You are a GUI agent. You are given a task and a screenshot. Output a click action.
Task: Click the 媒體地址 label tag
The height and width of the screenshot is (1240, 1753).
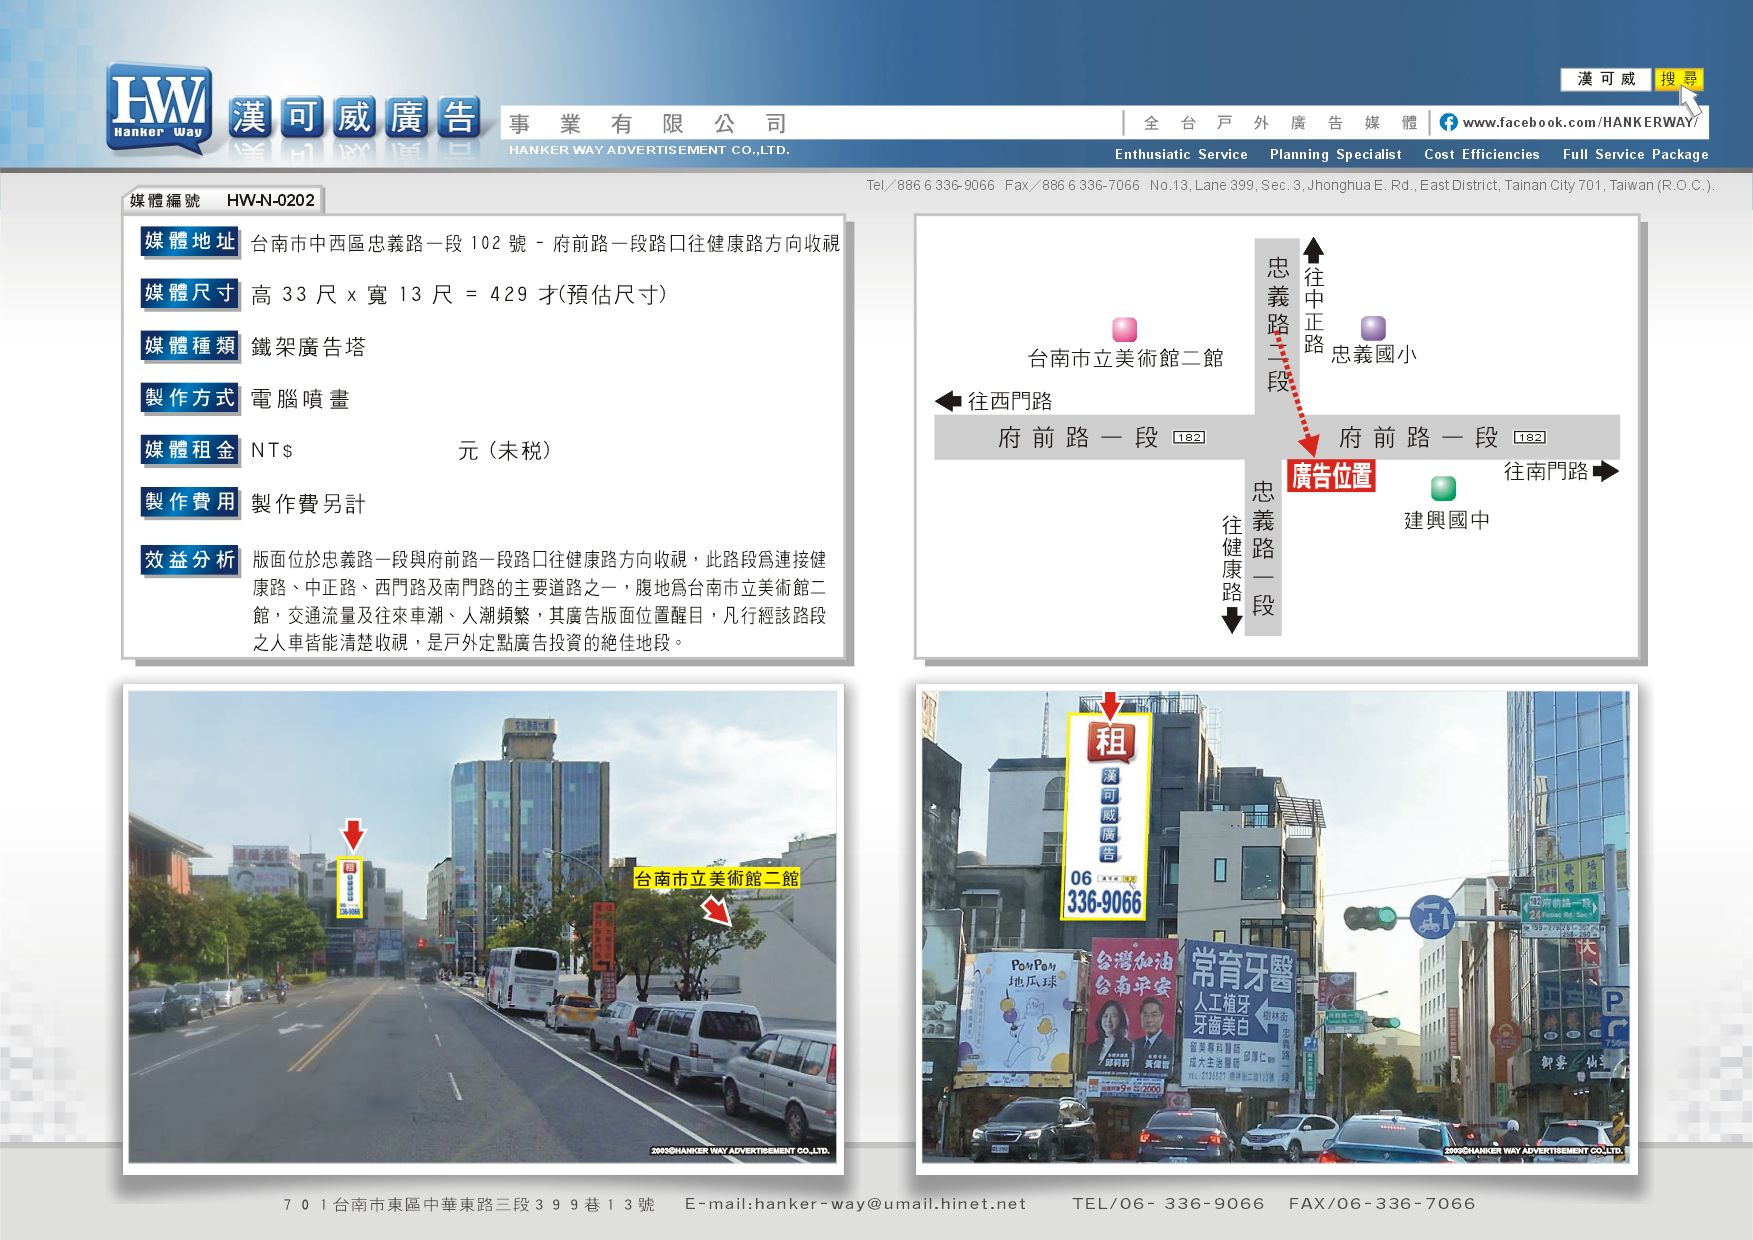[189, 241]
